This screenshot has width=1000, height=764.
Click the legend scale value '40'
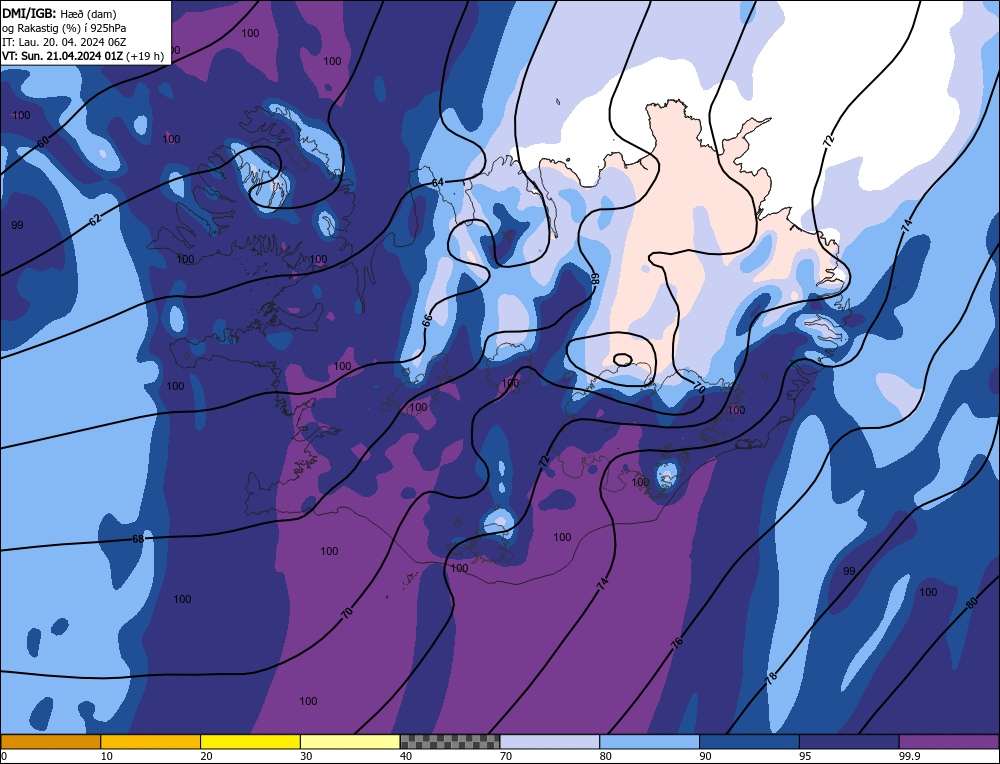(406, 756)
